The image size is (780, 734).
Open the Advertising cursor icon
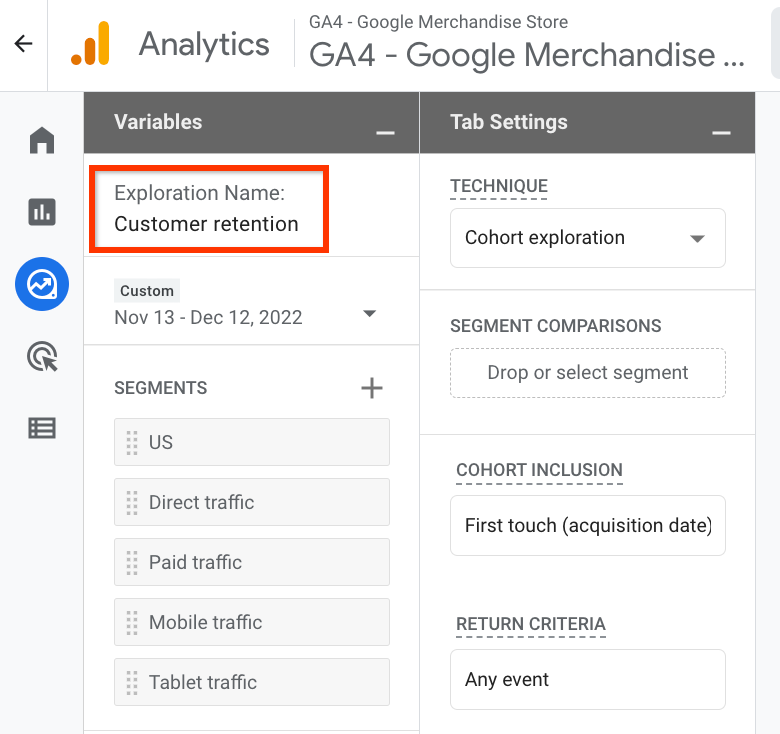pyautogui.click(x=42, y=356)
